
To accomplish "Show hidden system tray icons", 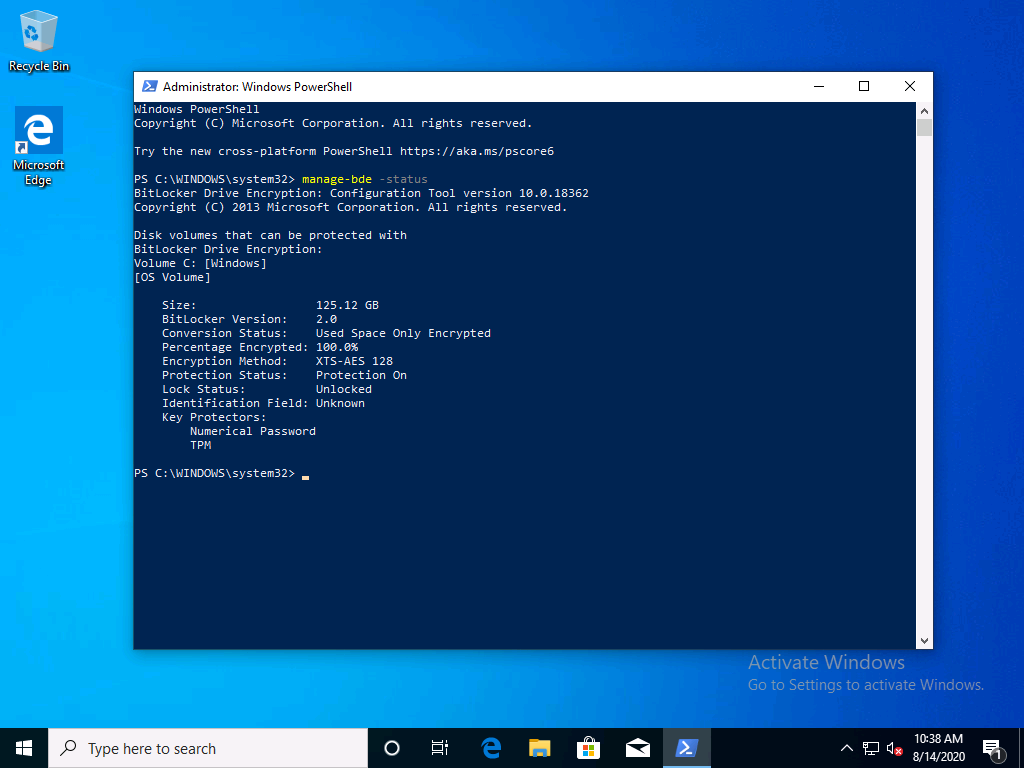I will (846, 748).
